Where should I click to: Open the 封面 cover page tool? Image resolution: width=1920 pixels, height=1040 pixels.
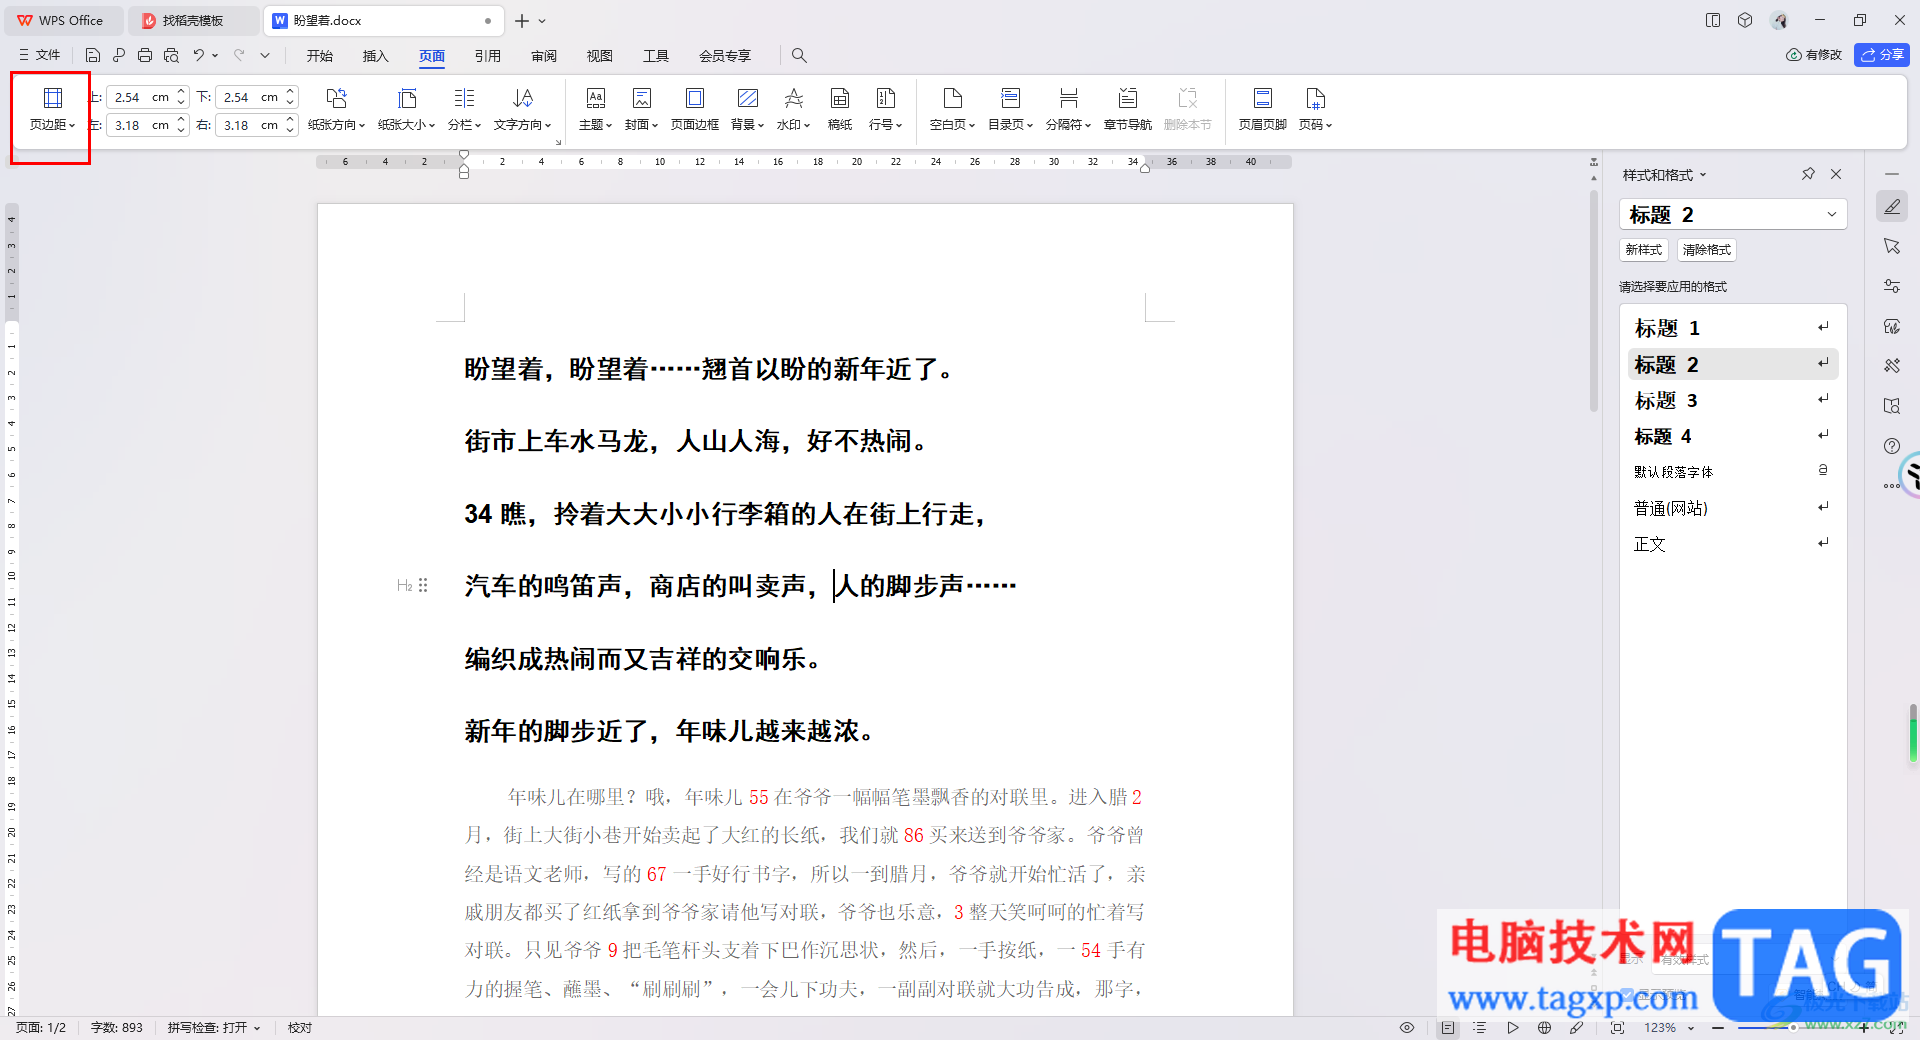tap(641, 110)
